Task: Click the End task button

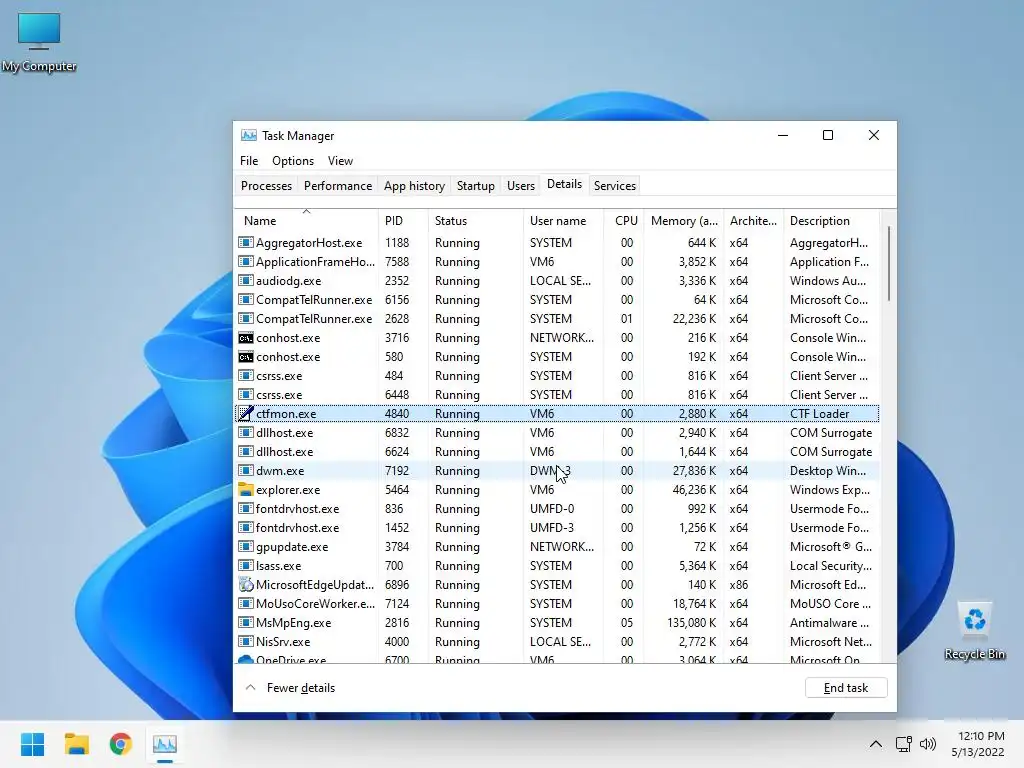Action: [846, 688]
